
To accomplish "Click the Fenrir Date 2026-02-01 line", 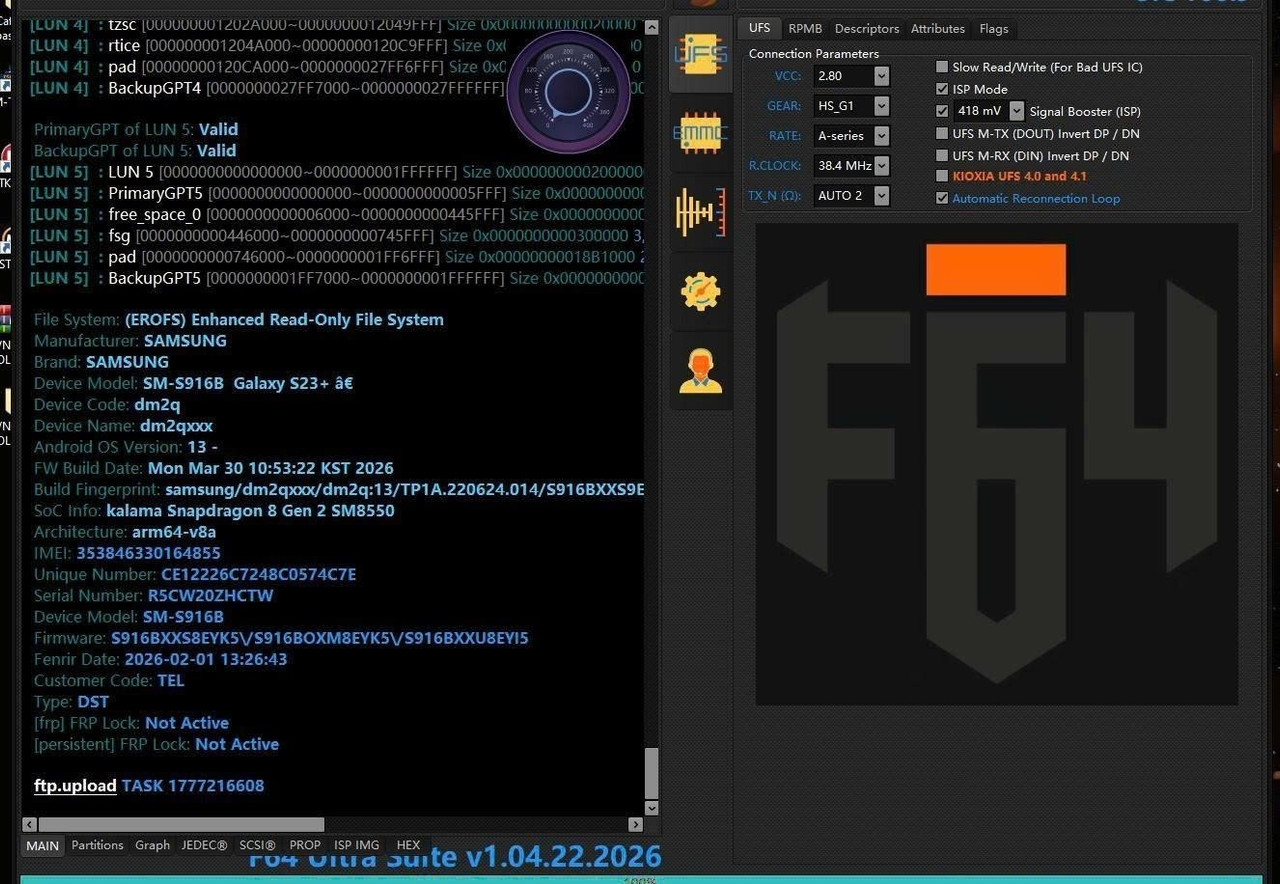I will click(x=161, y=660).
